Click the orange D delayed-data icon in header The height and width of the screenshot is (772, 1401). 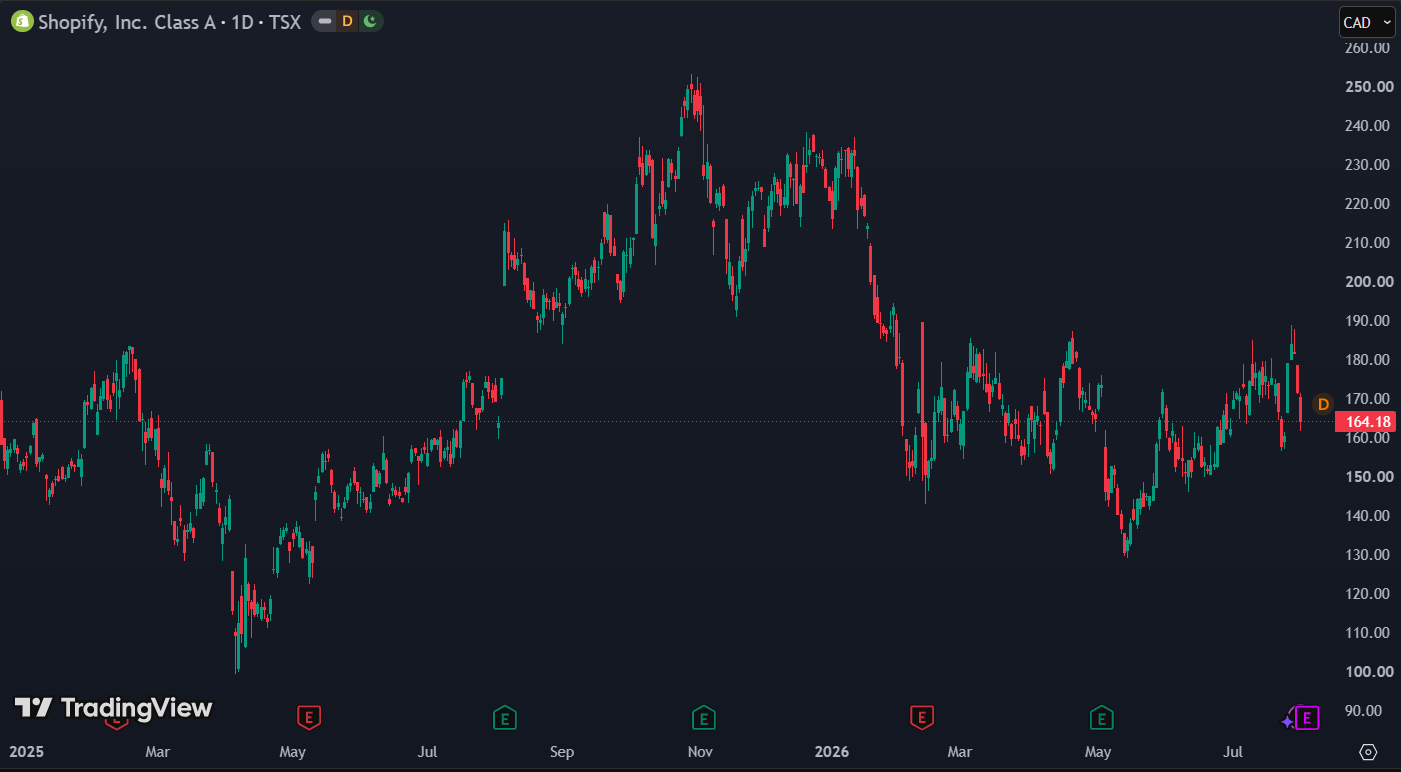(x=347, y=21)
